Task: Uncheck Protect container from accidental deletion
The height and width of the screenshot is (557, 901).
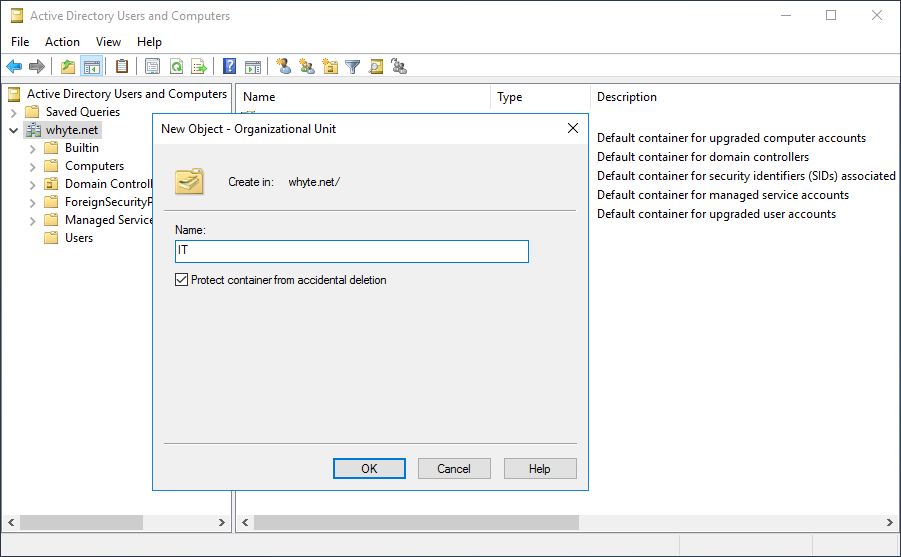Action: tap(182, 280)
